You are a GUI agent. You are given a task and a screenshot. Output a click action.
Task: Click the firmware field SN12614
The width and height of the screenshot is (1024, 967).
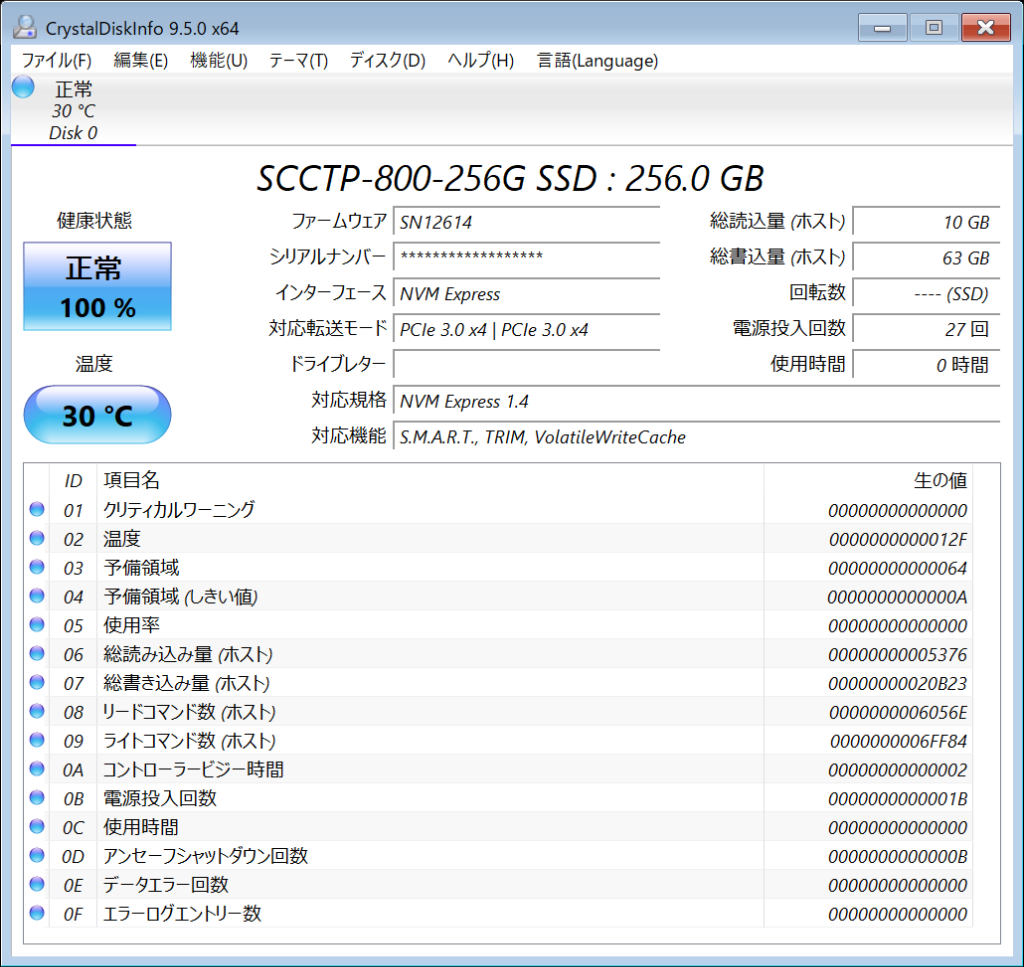(526, 222)
